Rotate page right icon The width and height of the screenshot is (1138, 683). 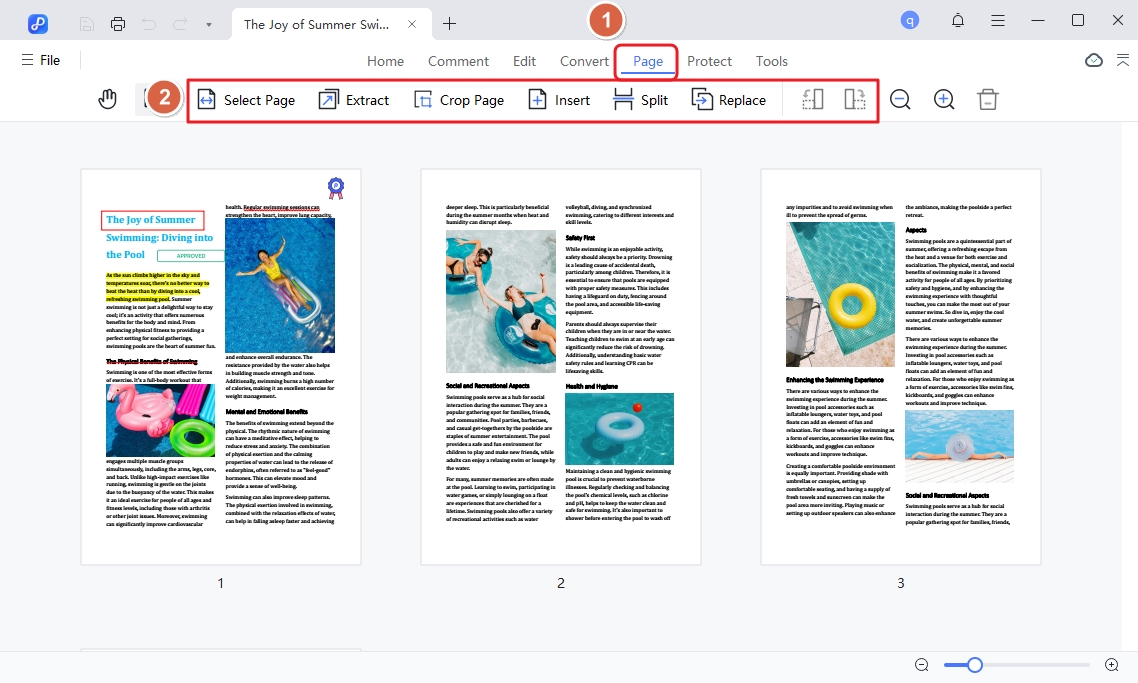[x=854, y=100]
